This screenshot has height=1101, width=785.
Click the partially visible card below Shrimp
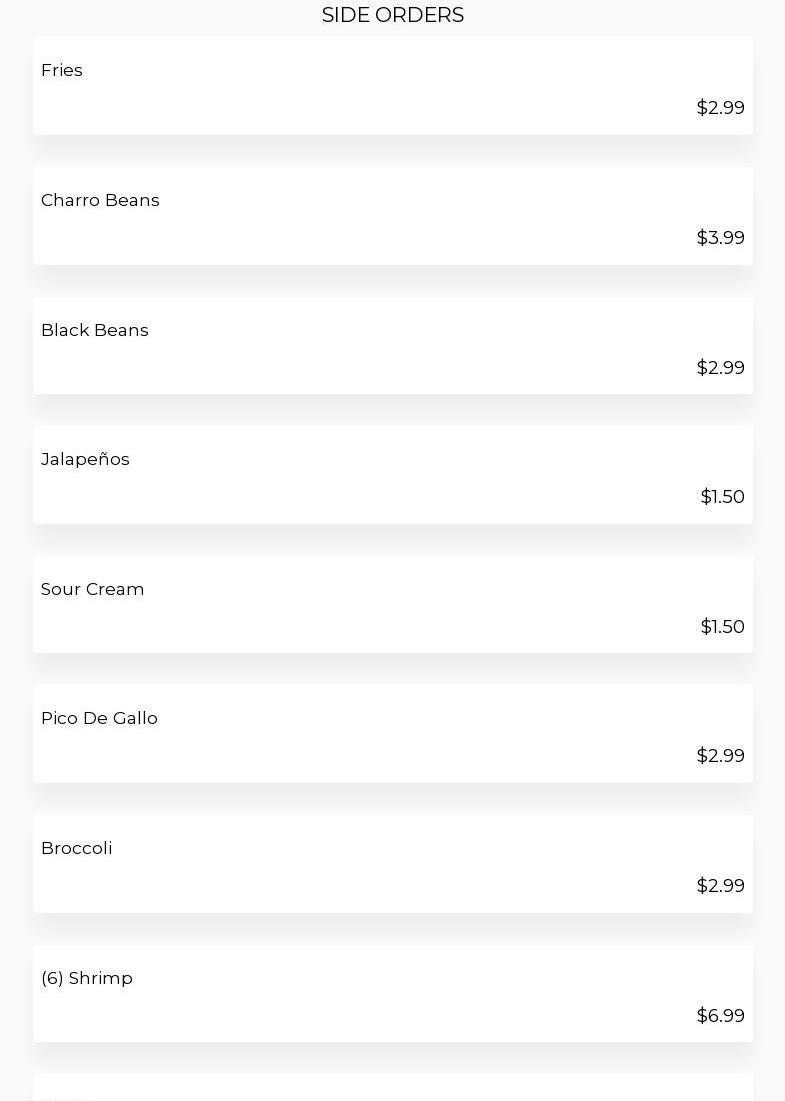click(392, 1090)
